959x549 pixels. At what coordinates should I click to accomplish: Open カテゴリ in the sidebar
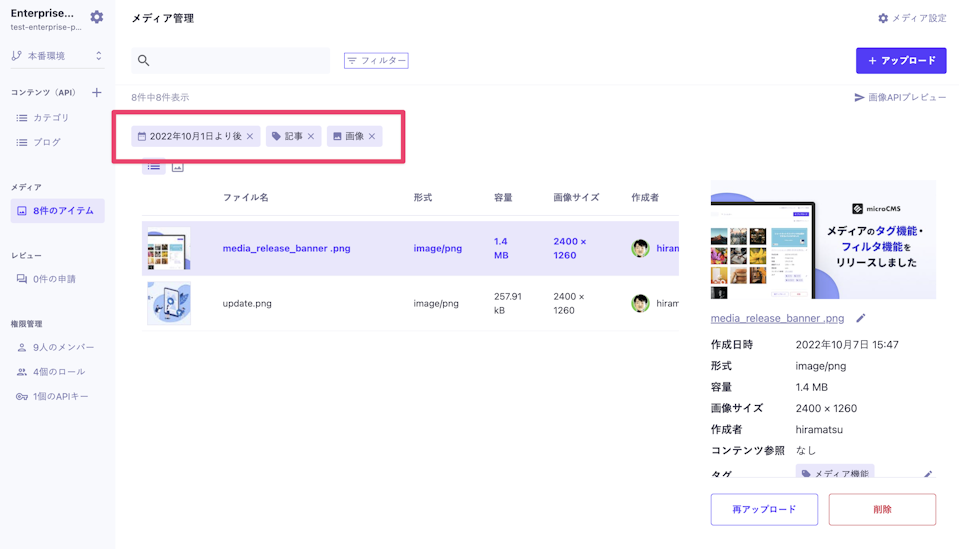click(50, 118)
